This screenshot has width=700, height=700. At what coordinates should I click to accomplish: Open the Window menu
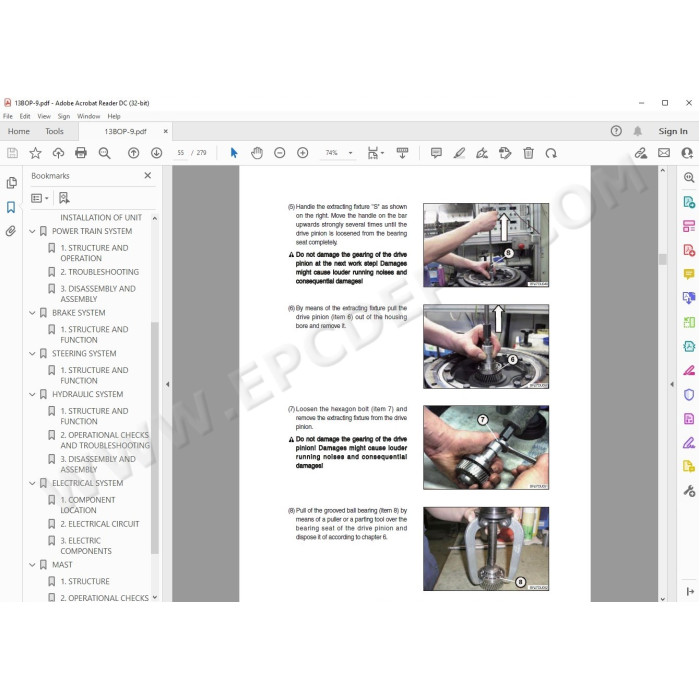click(x=88, y=116)
